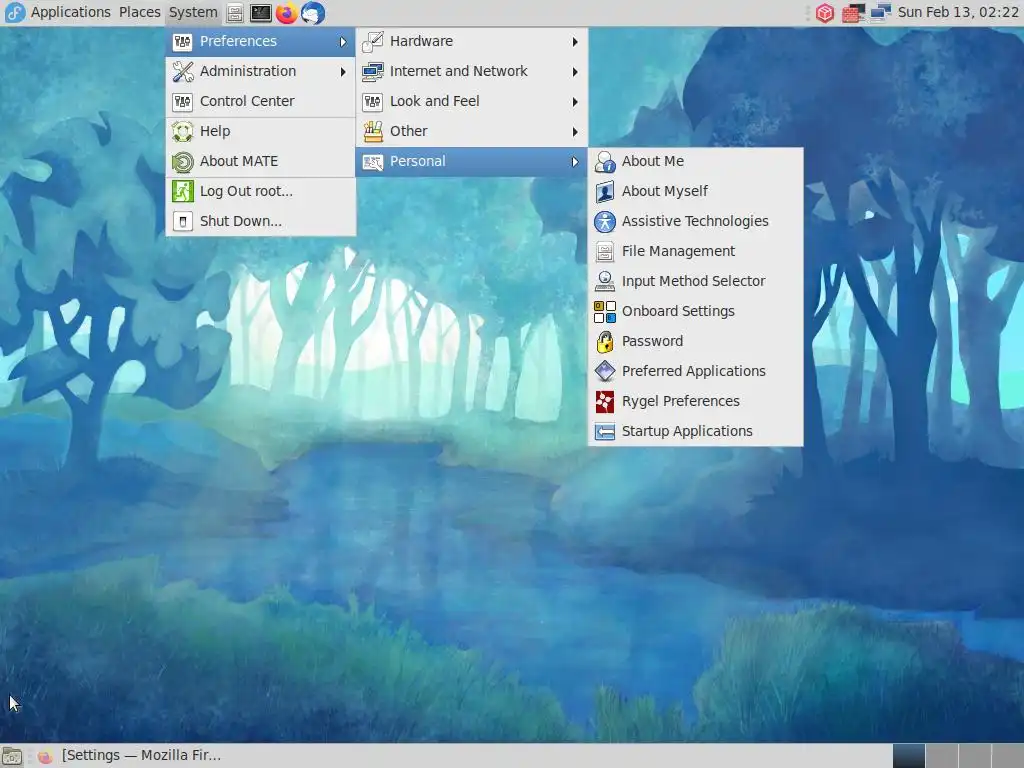The width and height of the screenshot is (1024, 768).
Task: Click the About MATE text
Action: [239, 161]
